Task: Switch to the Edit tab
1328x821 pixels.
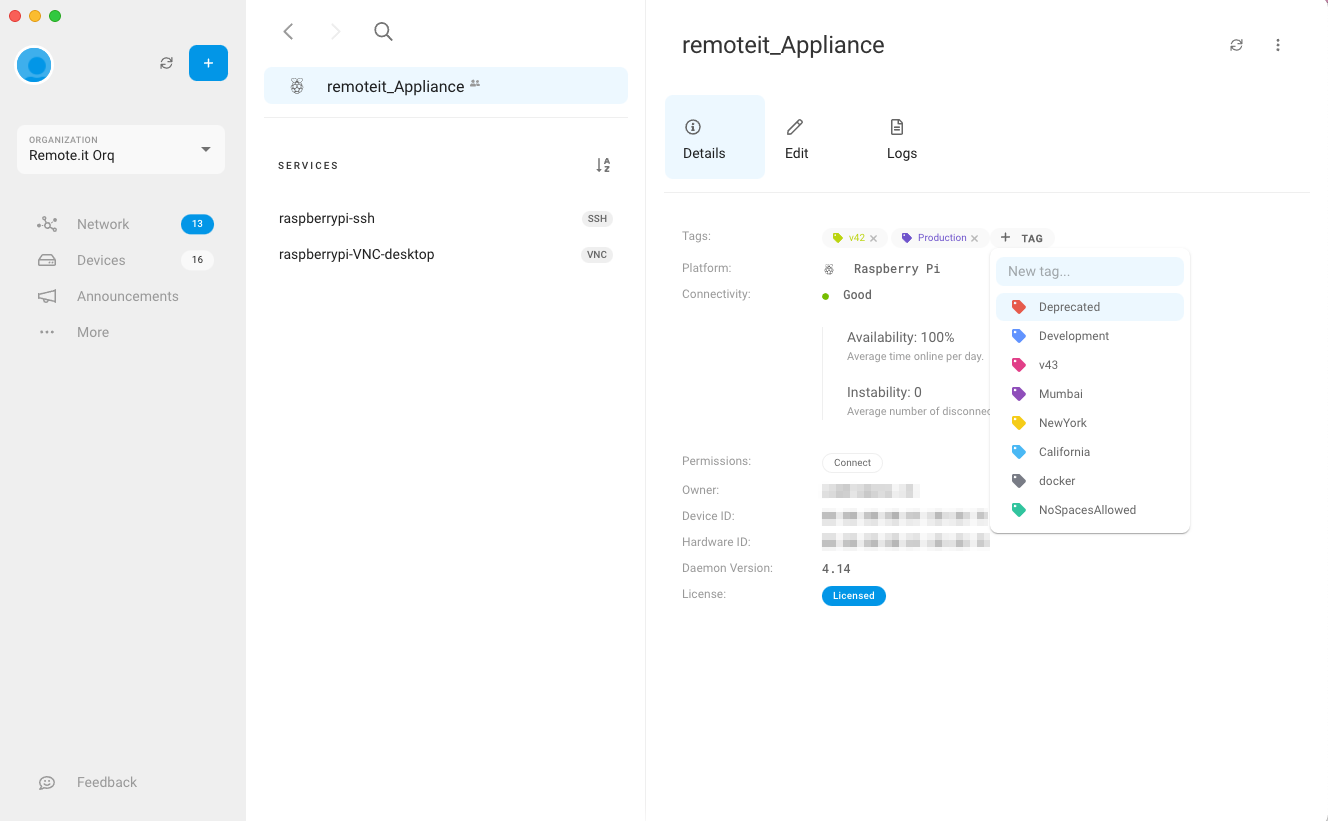Action: (796, 137)
